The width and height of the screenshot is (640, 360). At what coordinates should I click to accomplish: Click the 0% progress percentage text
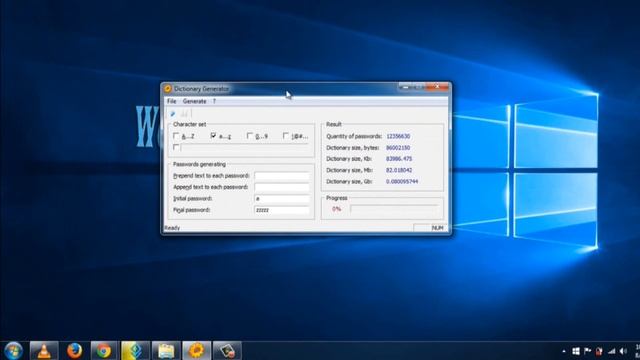click(x=336, y=209)
